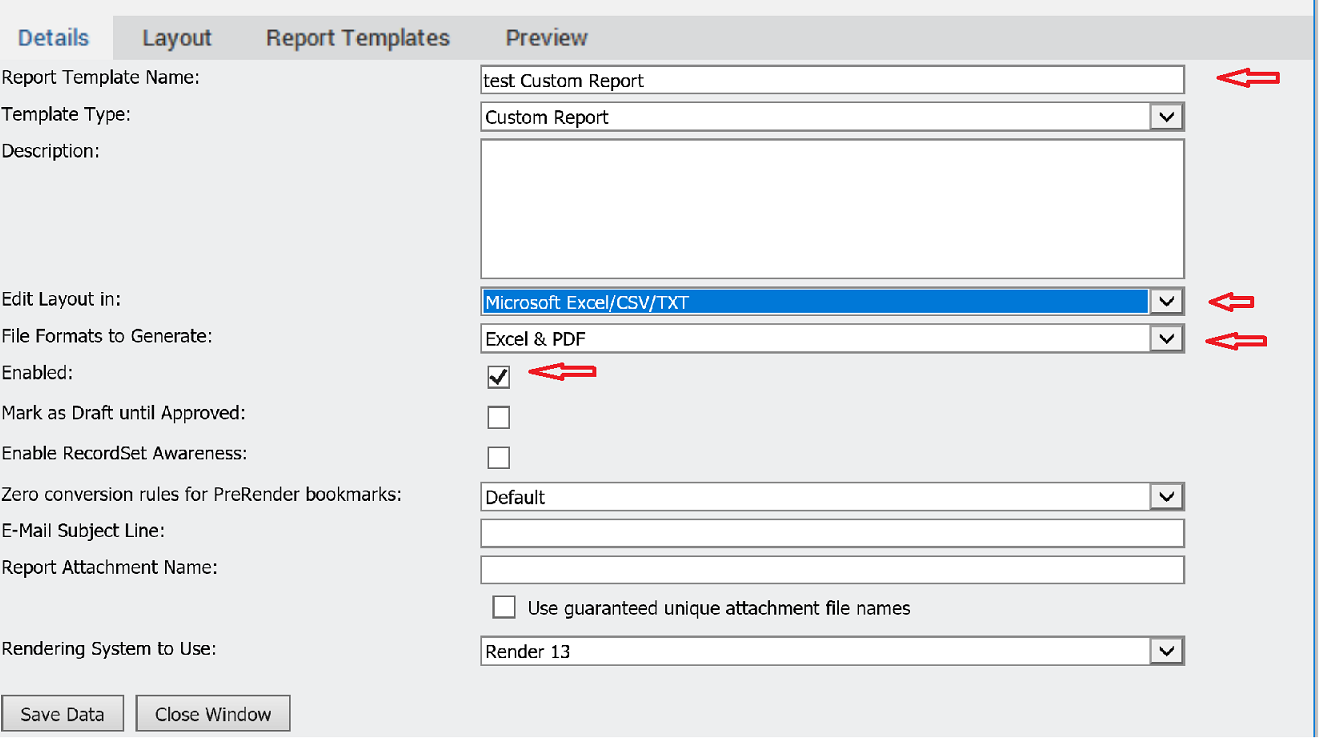
Task: Open the Edit Layout in dropdown
Action: 832,301
